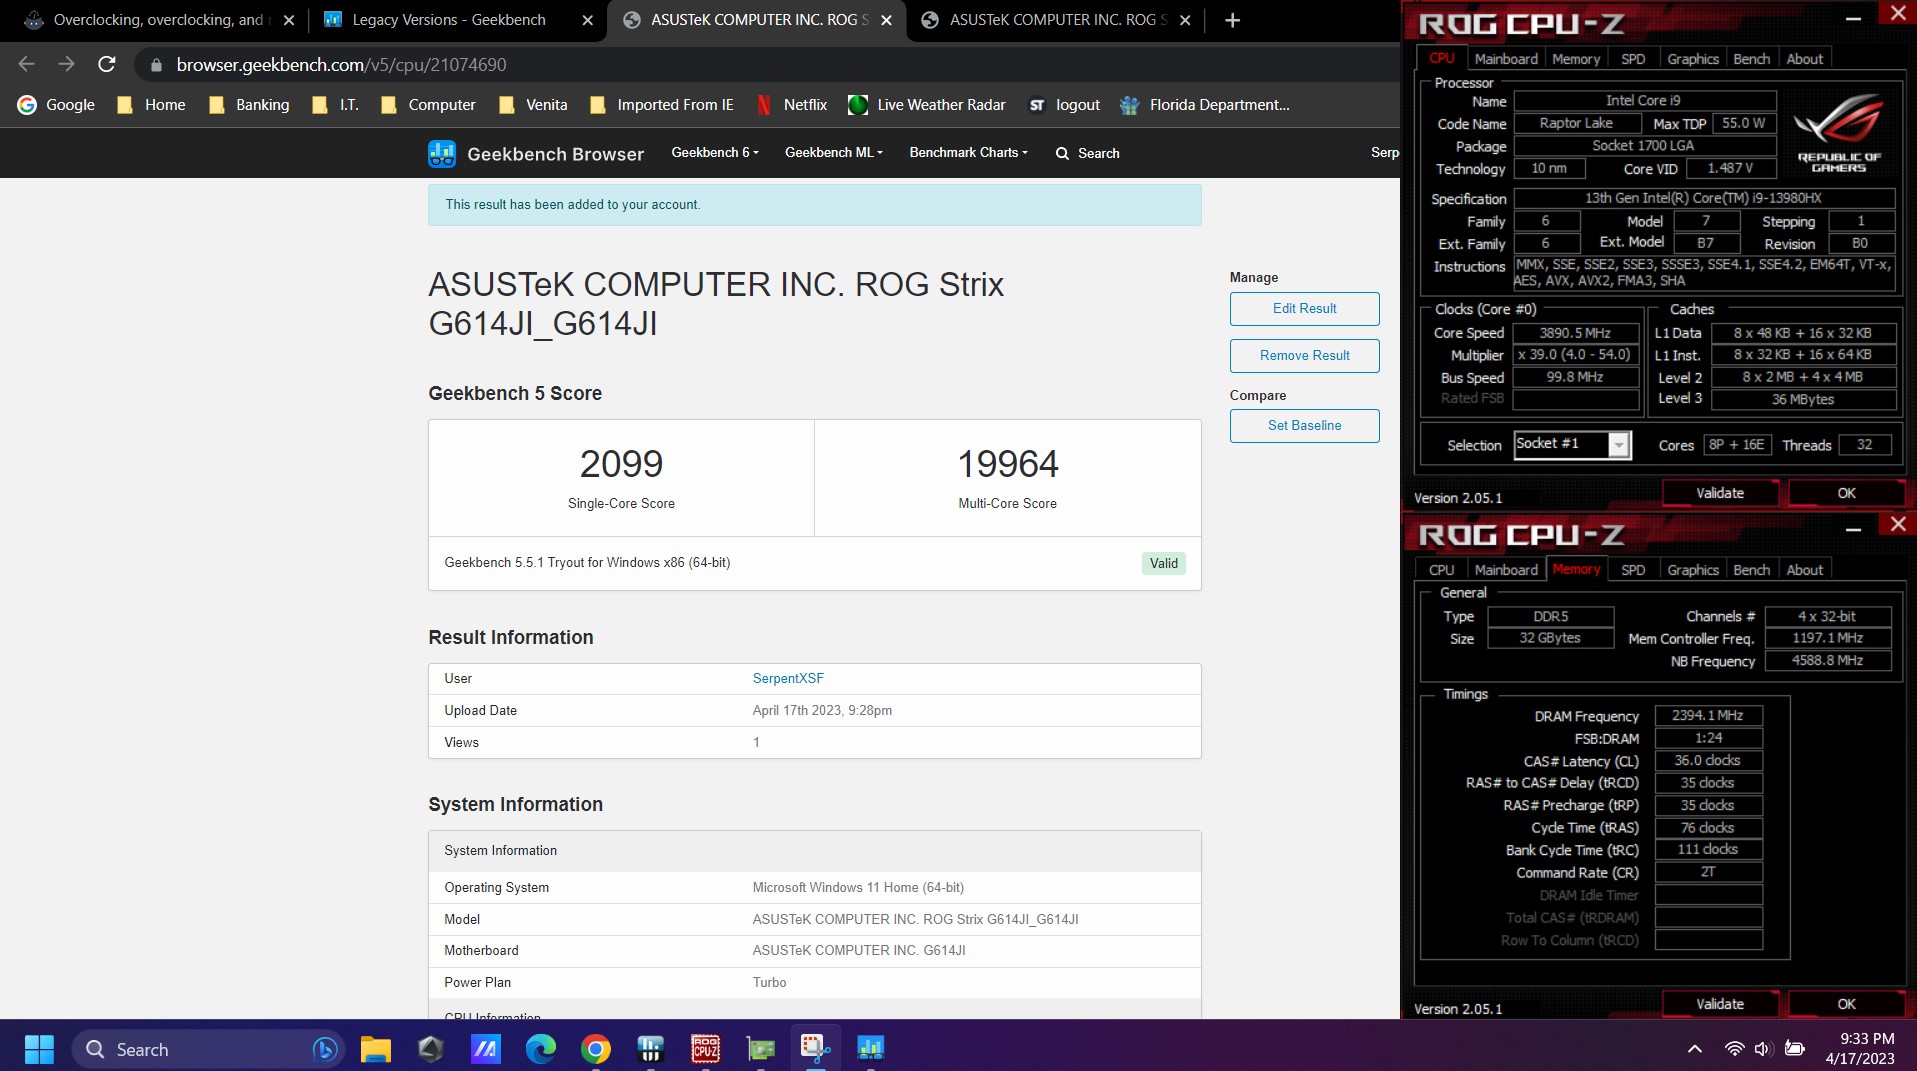Open Mainboard tab in top CPU-Z window

[1506, 59]
